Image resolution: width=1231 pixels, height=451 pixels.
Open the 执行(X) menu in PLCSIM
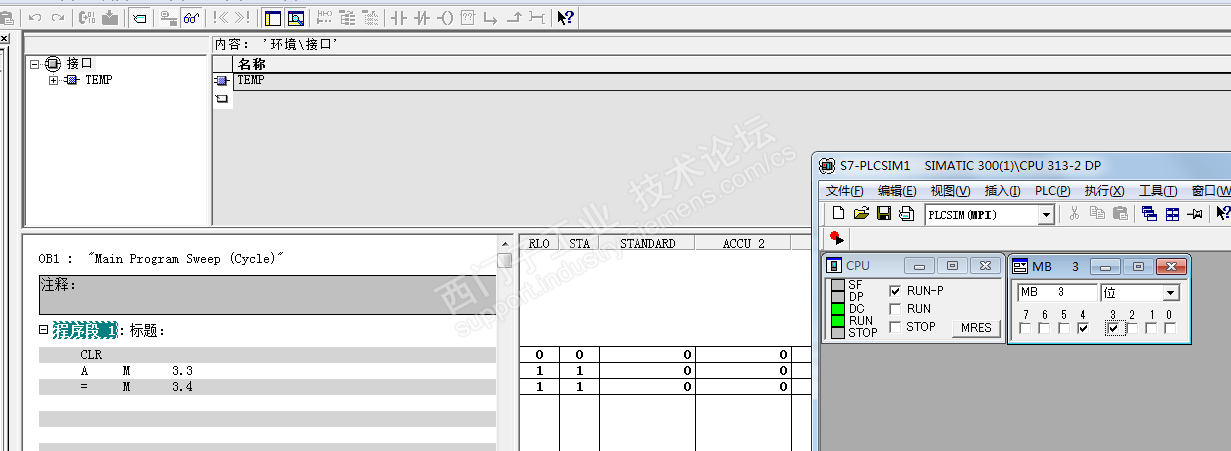(1104, 191)
